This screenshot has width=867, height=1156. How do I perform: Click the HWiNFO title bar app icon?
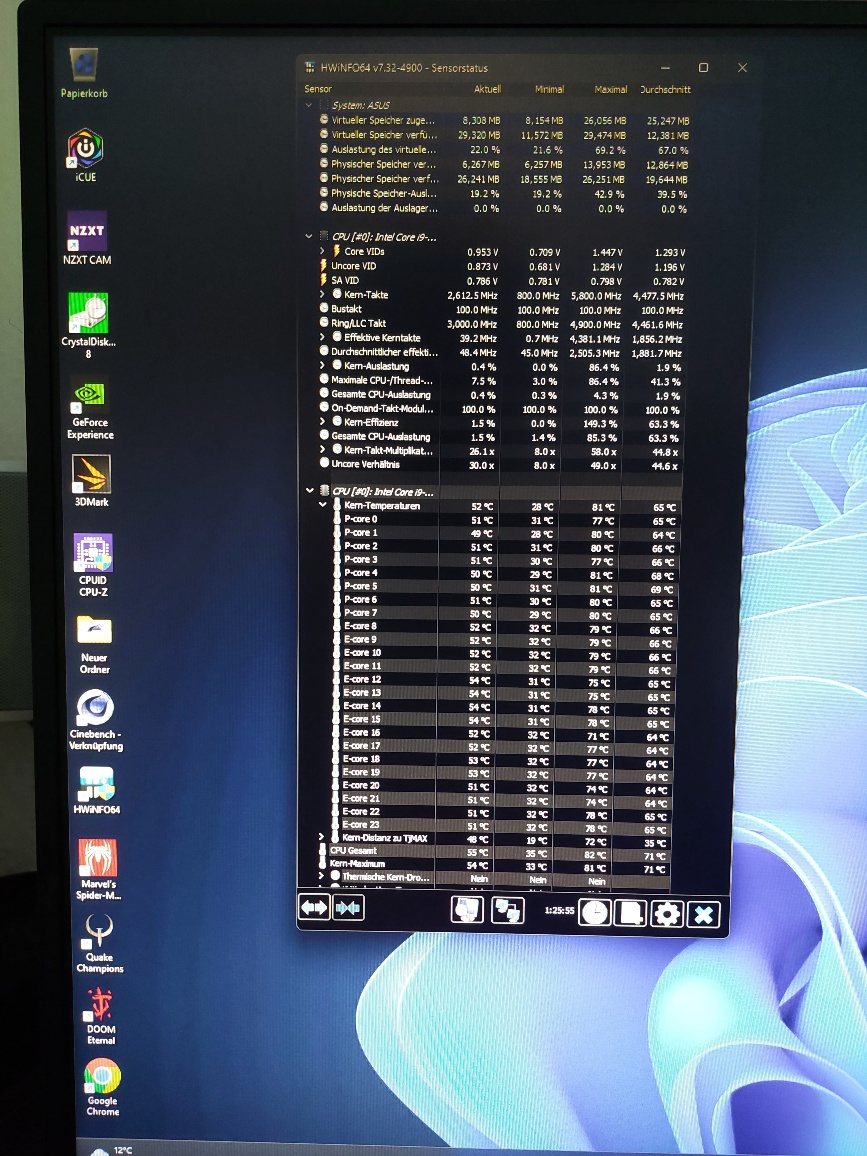point(310,67)
